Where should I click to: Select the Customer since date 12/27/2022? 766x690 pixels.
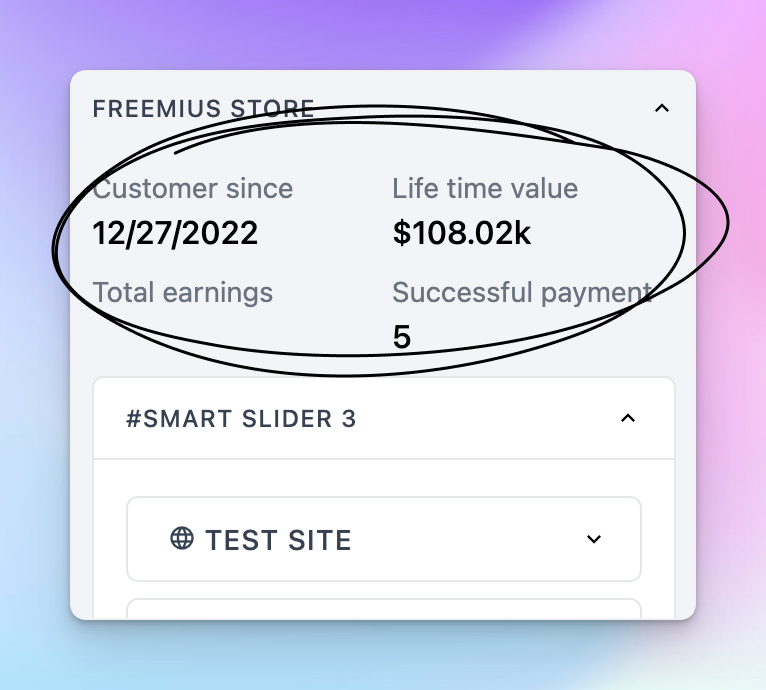[175, 233]
